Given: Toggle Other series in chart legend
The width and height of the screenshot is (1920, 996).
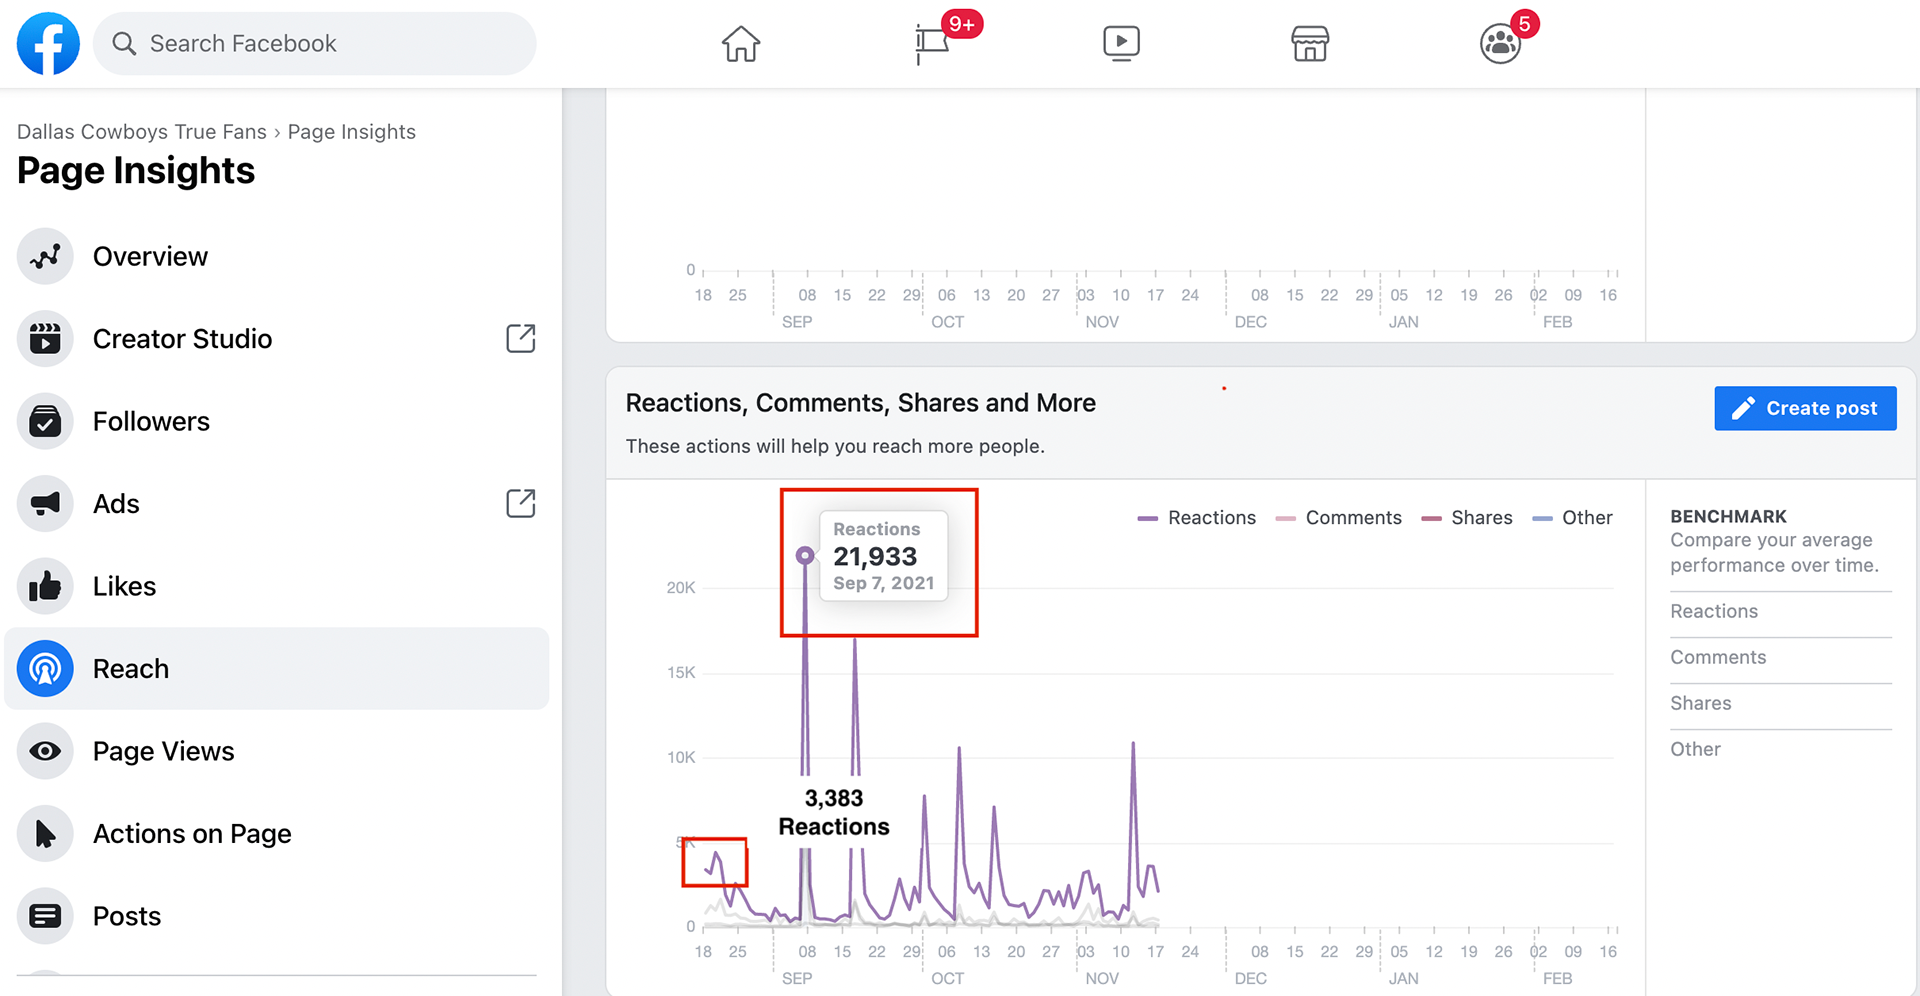Looking at the screenshot, I should (1573, 518).
